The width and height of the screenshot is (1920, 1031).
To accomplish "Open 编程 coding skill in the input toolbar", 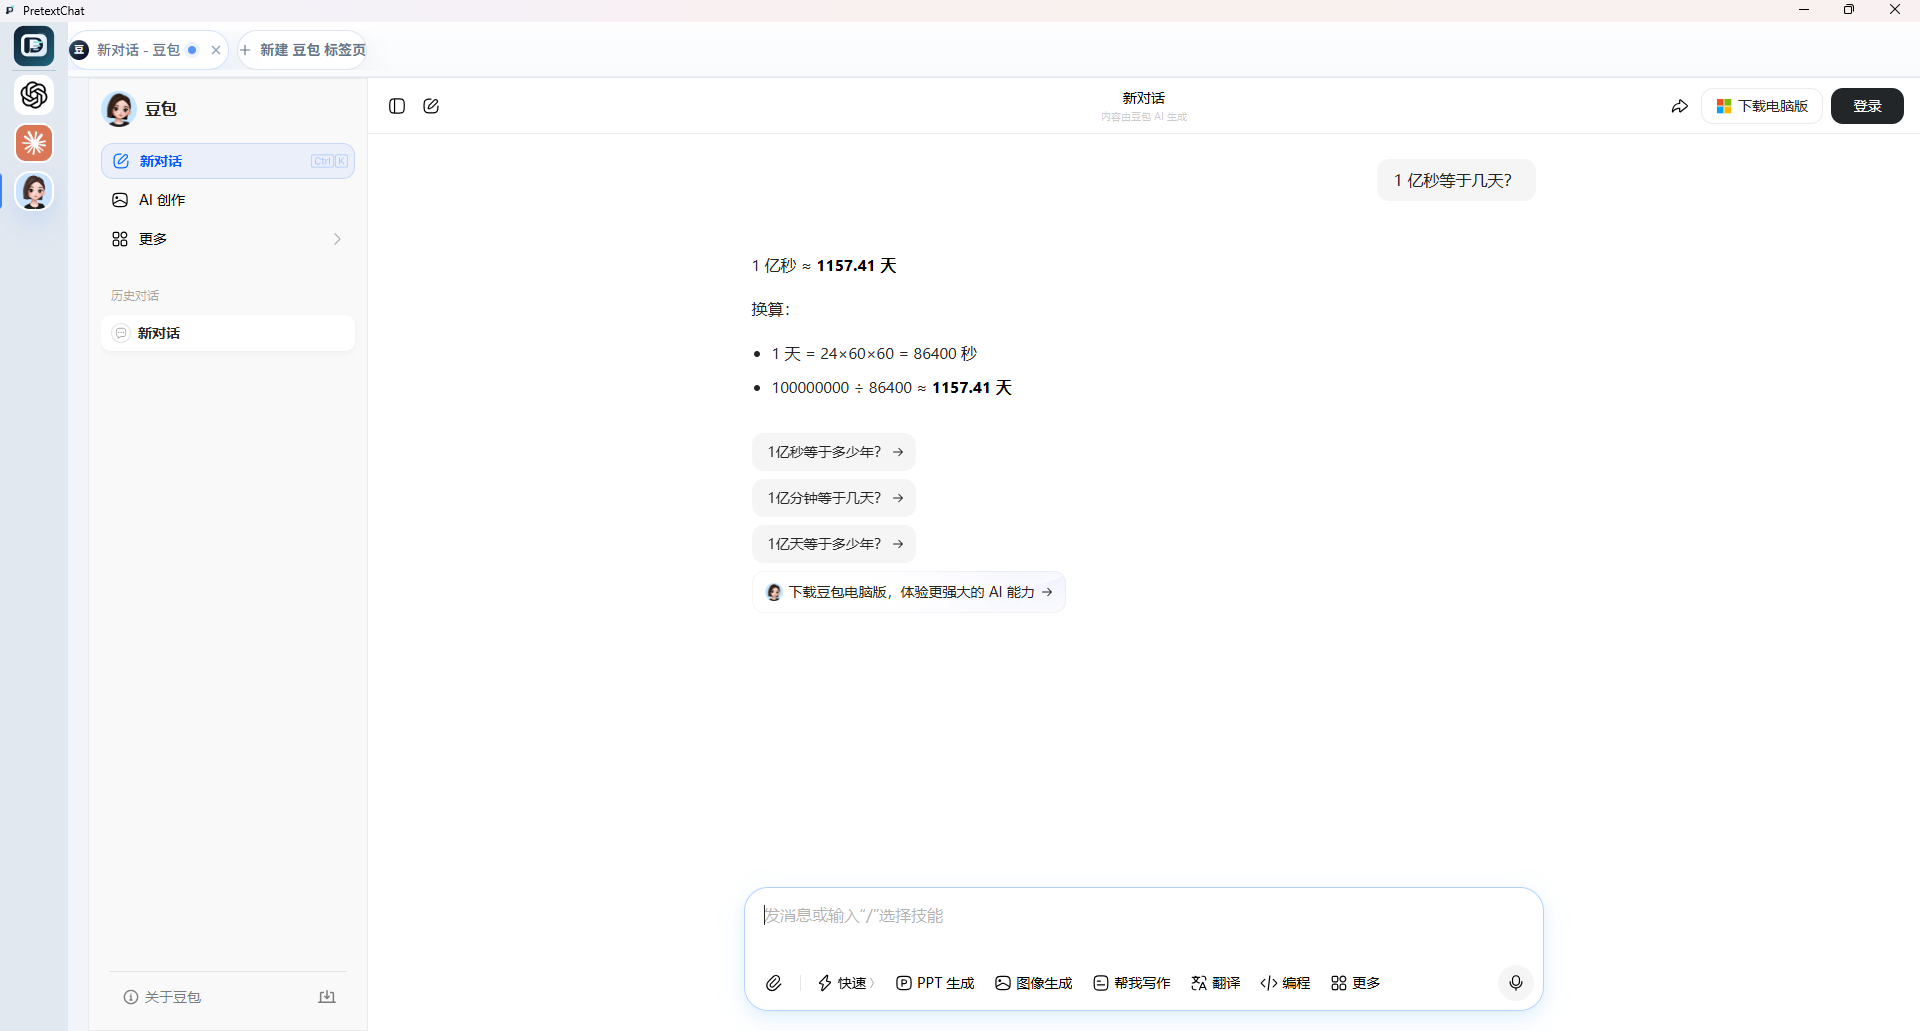I will (x=1284, y=983).
